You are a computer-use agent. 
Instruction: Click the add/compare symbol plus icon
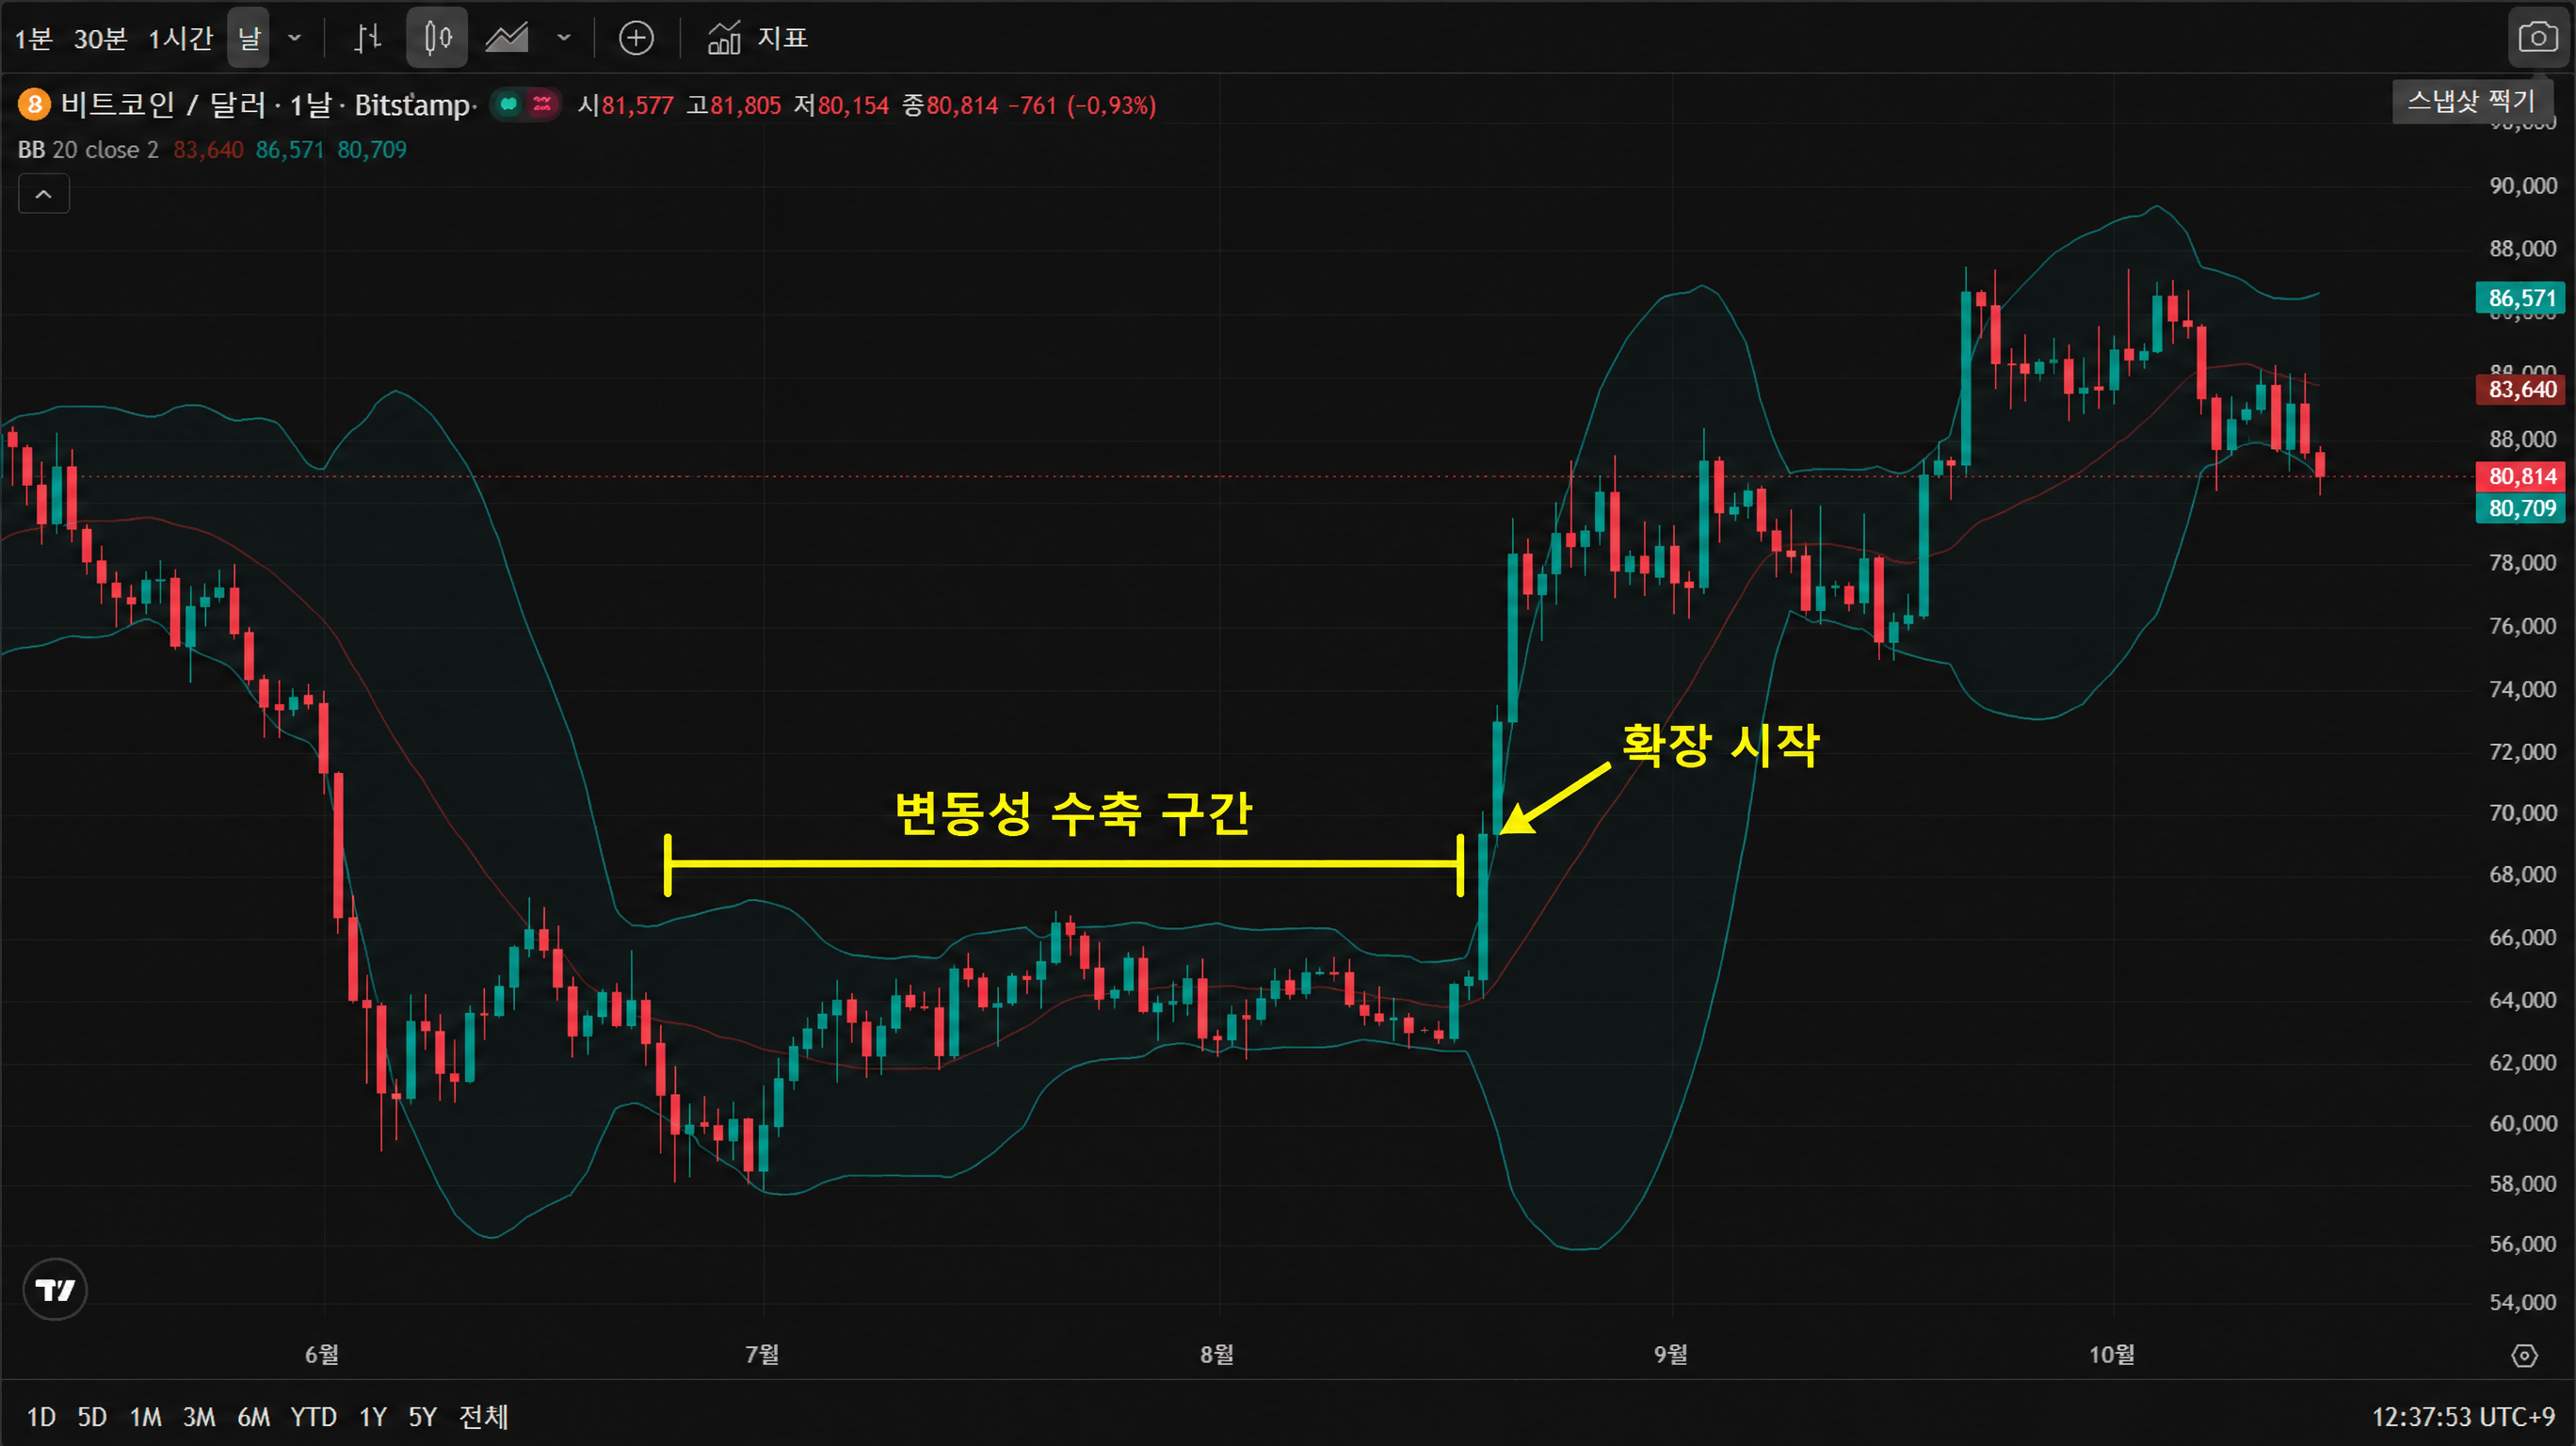636,38
